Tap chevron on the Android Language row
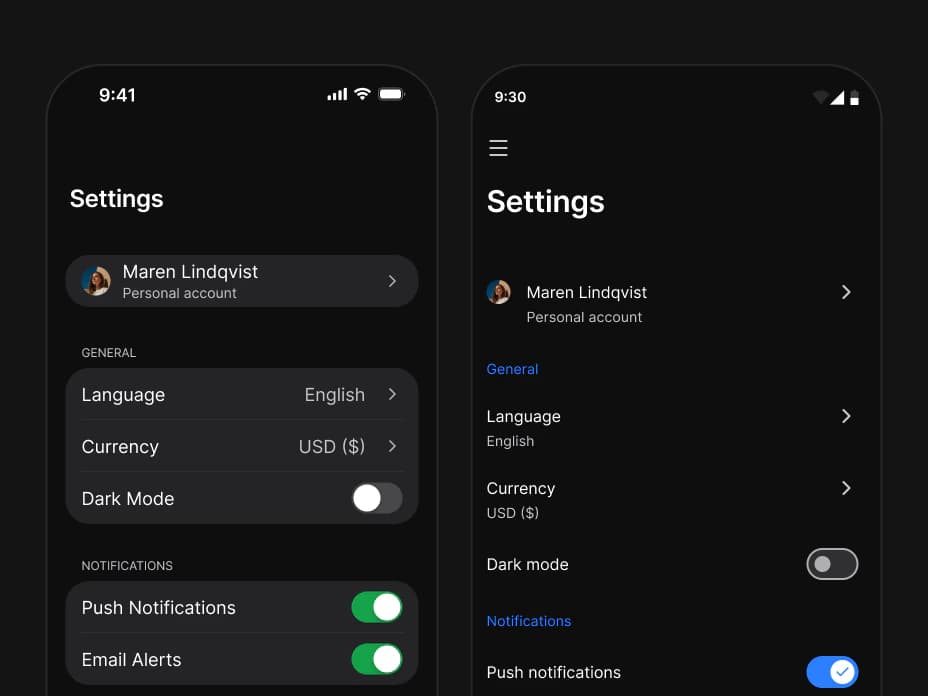 tap(846, 416)
